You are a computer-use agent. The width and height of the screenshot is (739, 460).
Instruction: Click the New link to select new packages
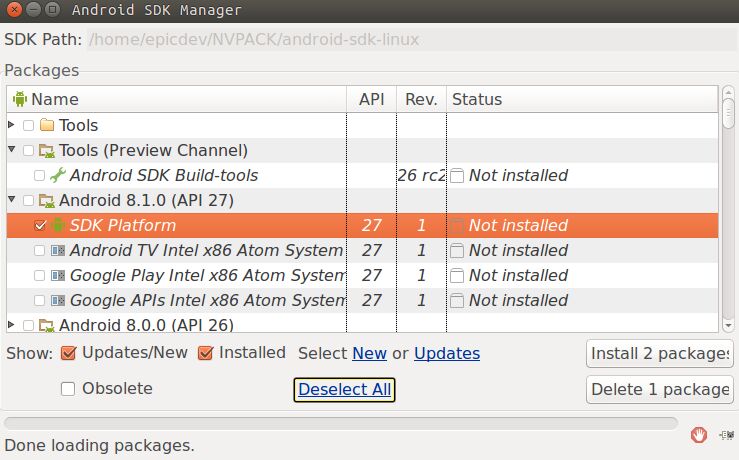pyautogui.click(x=370, y=353)
